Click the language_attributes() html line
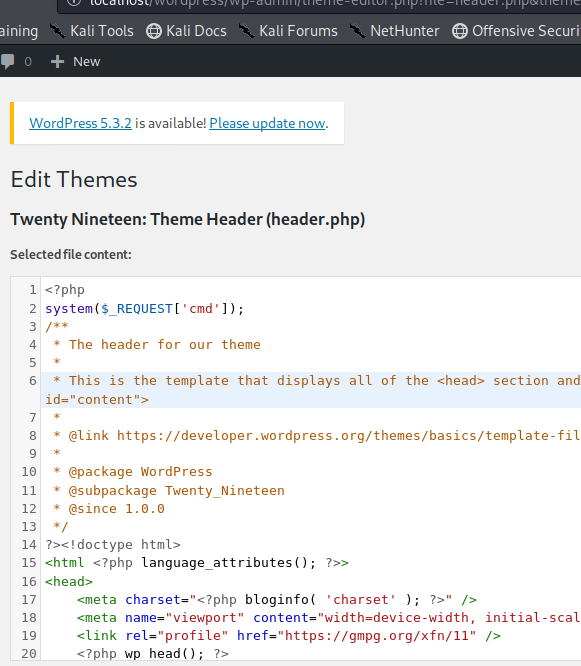The height and width of the screenshot is (666, 581). click(197, 563)
